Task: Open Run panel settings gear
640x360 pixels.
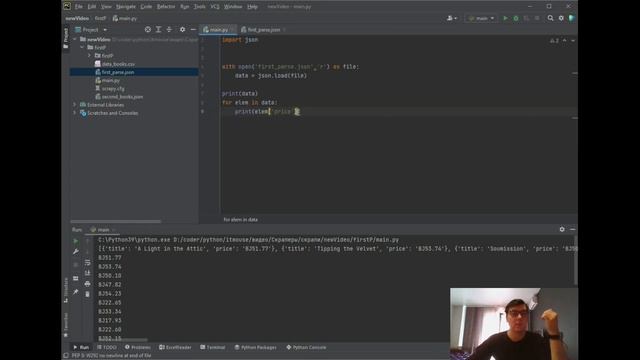Action: coord(562,229)
